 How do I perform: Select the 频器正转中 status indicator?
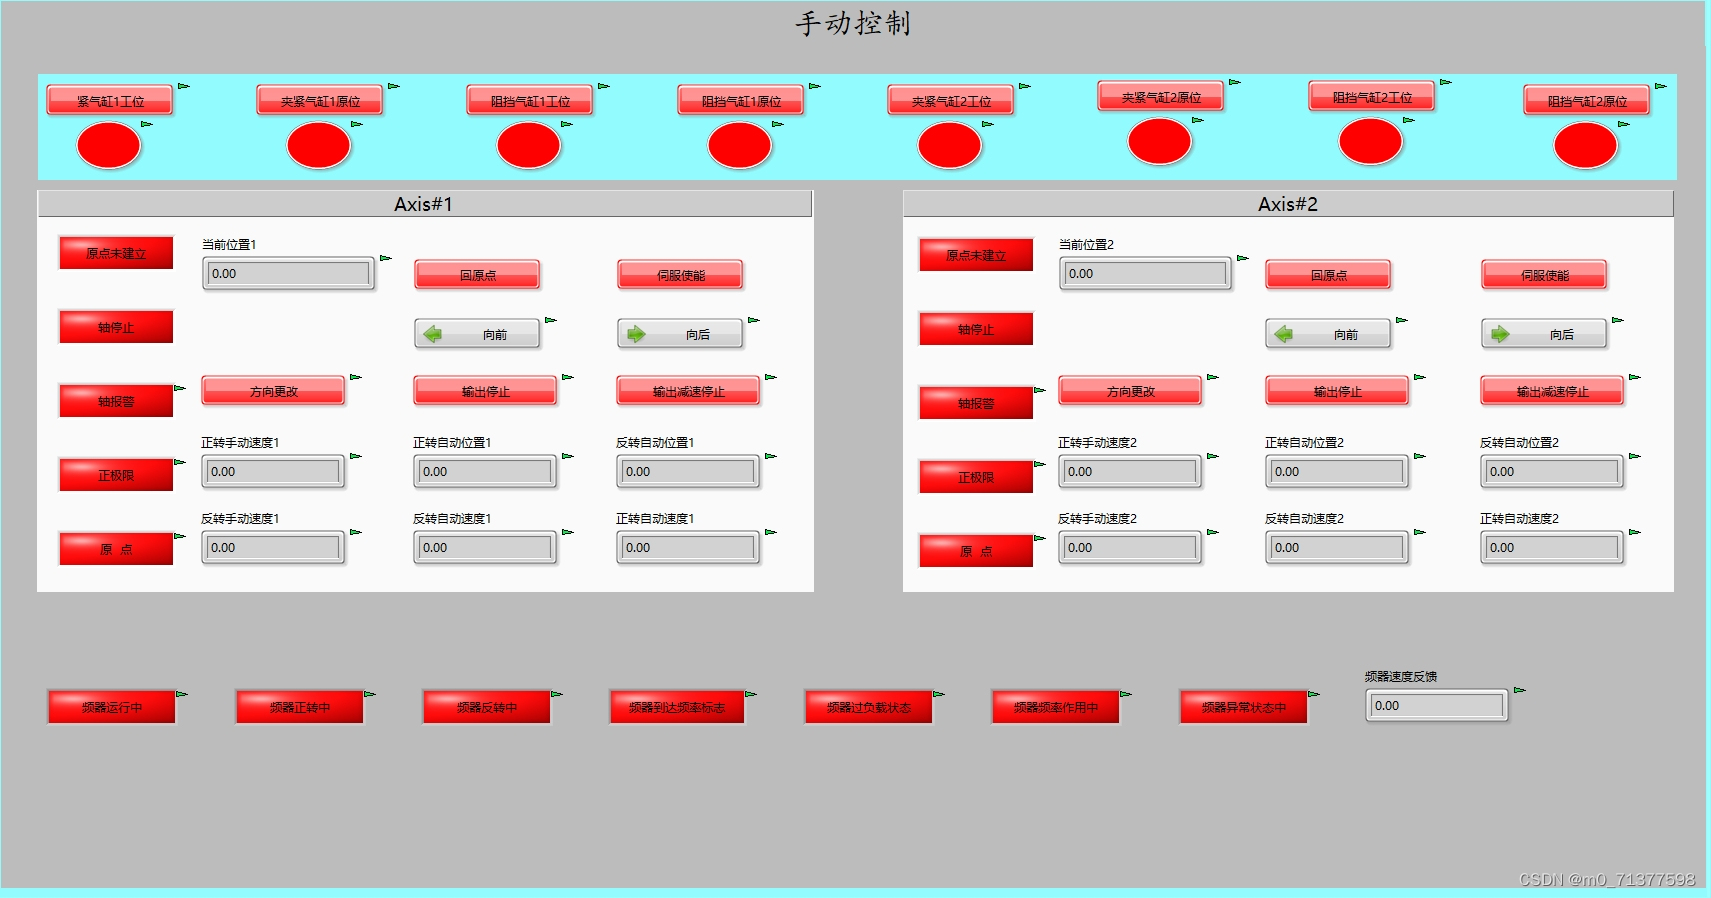point(300,707)
